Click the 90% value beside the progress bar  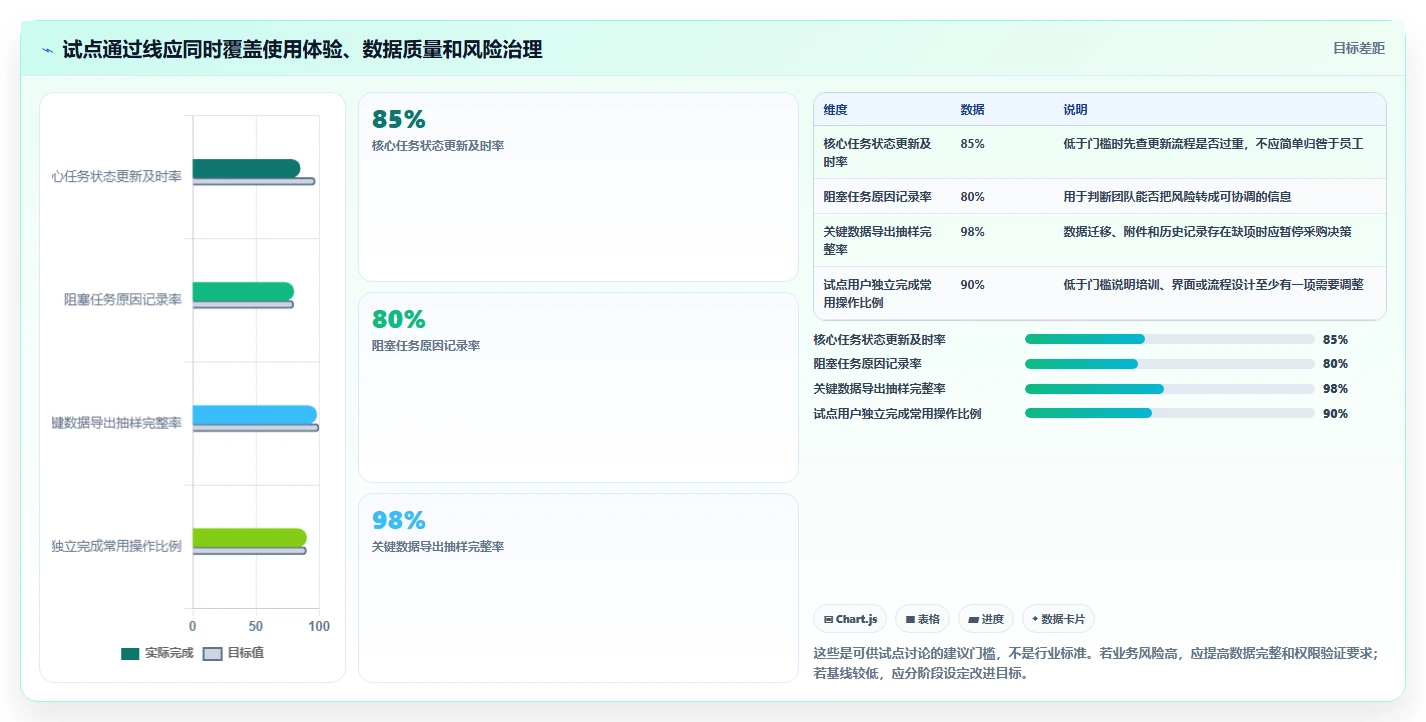tap(1335, 414)
